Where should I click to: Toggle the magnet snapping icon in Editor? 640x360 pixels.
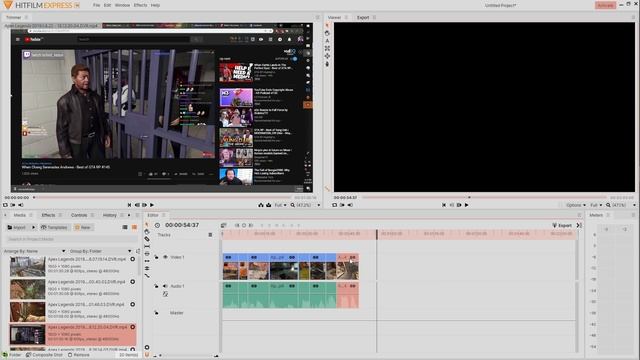[147, 354]
